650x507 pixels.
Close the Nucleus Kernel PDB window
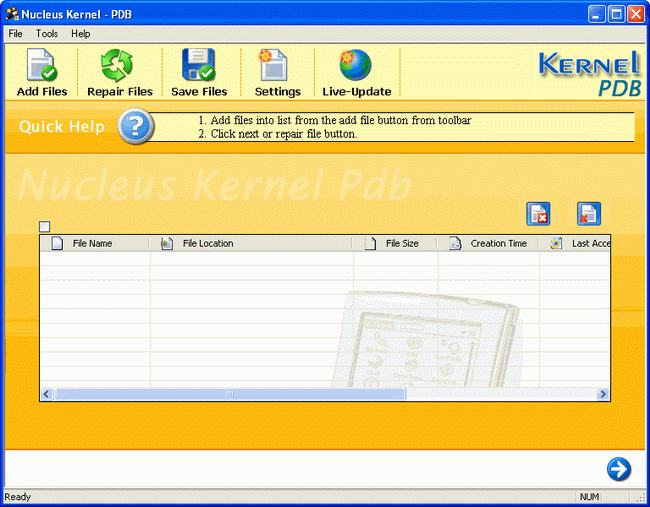click(x=635, y=15)
